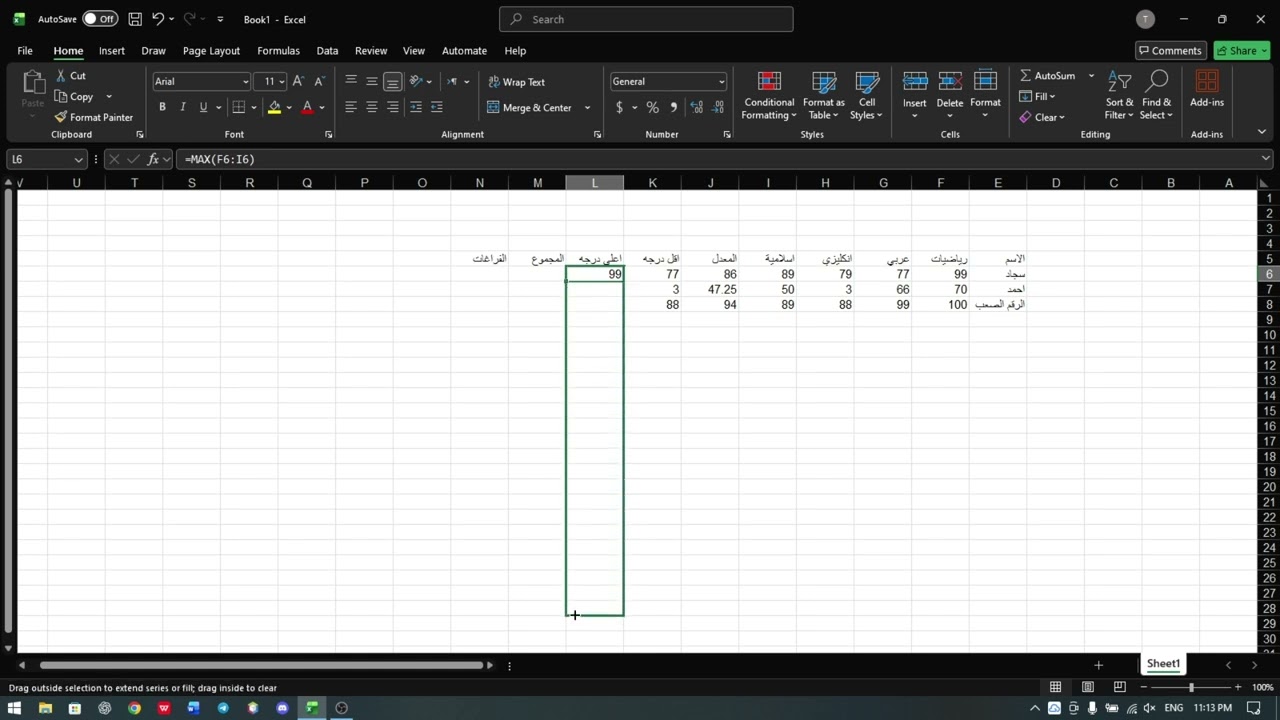Image resolution: width=1280 pixels, height=720 pixels.
Task: Click the Save icon in title bar
Action: 135,19
